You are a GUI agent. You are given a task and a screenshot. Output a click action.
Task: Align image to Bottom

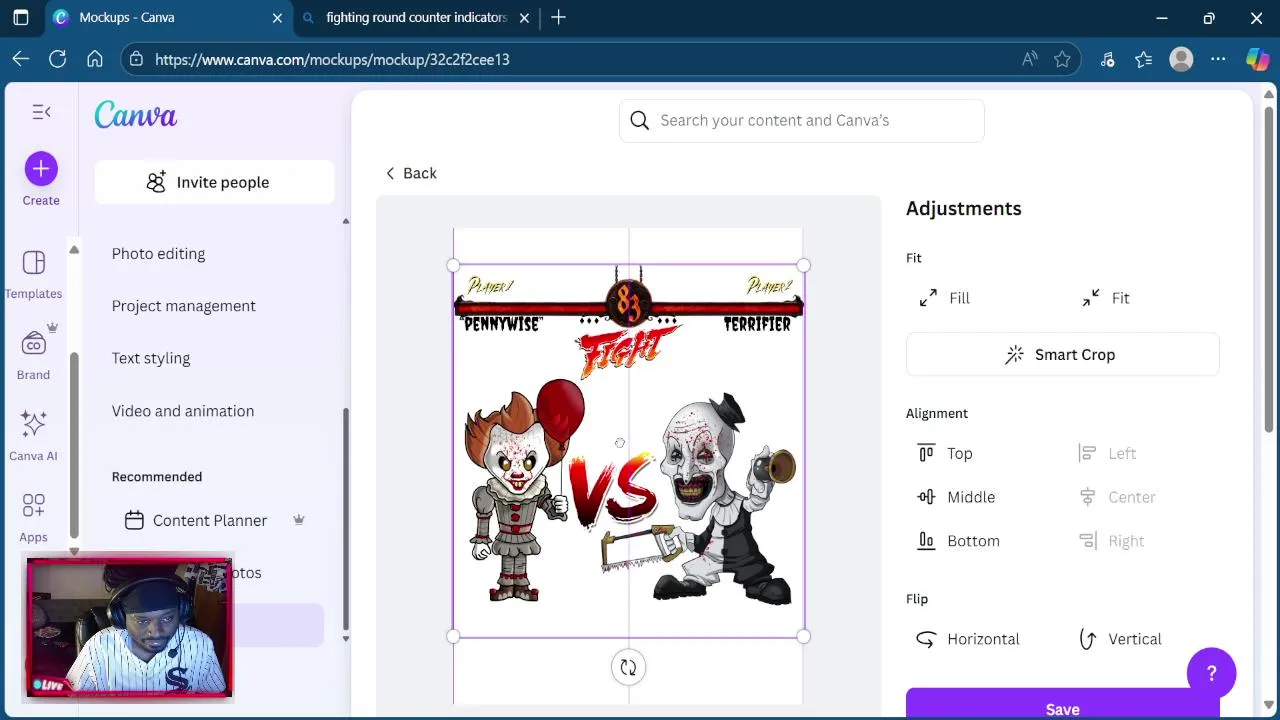click(958, 541)
